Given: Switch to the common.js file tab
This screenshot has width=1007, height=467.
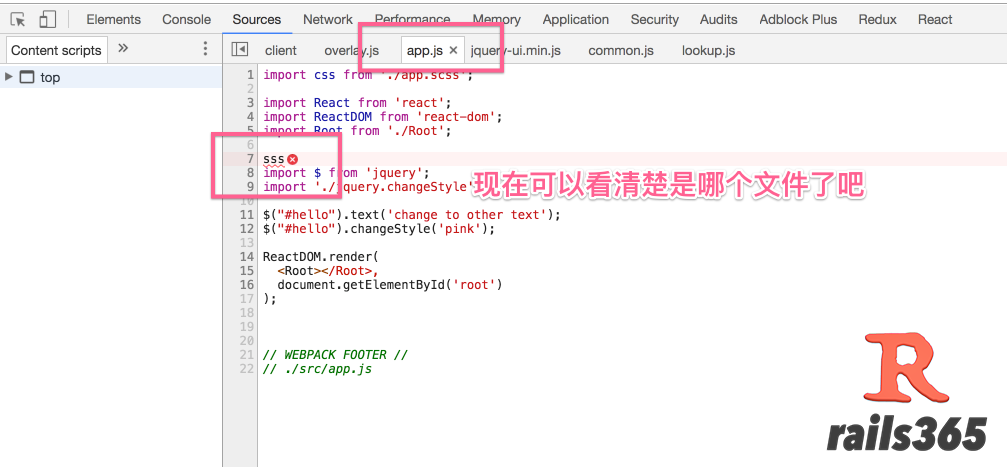Looking at the screenshot, I should pyautogui.click(x=621, y=50).
